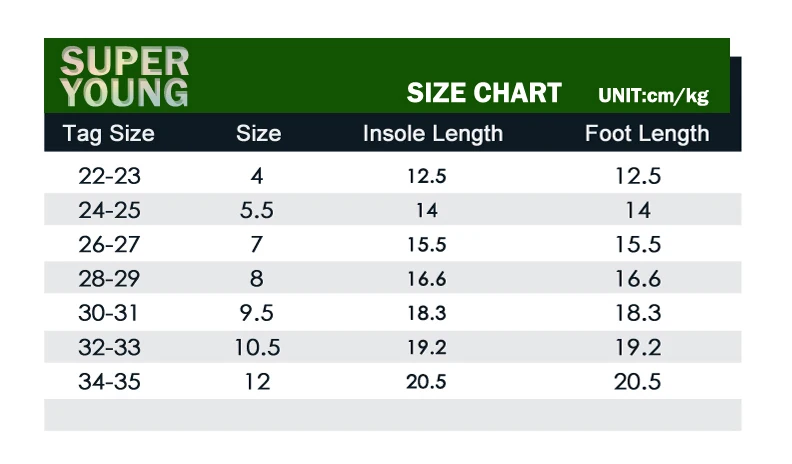Image resolution: width=792 pixels, height=464 pixels.
Task: Click tag size 28-29 cell
Action: (109, 279)
